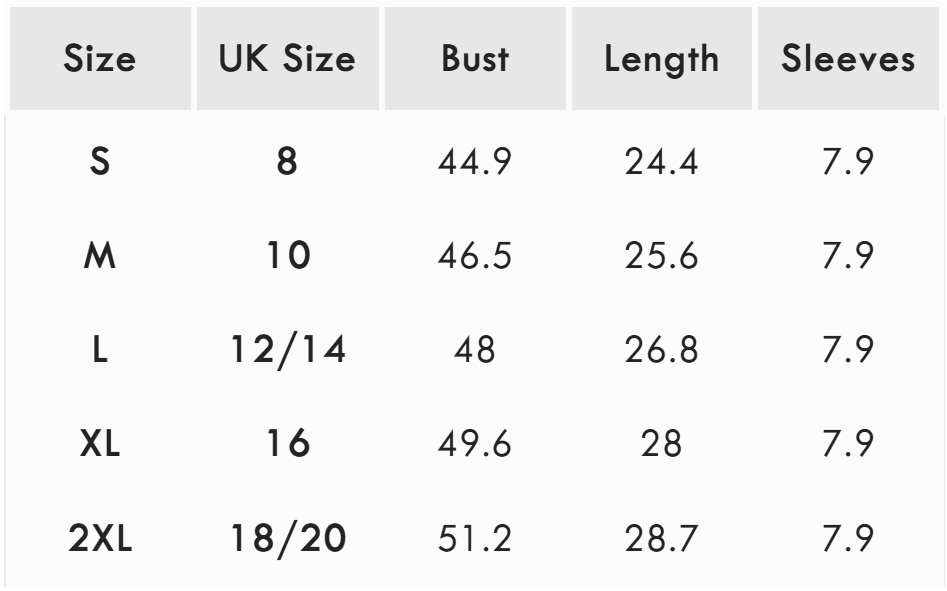Select length value 26.8
Viewport: 947px width, 591px height.
[x=661, y=351]
